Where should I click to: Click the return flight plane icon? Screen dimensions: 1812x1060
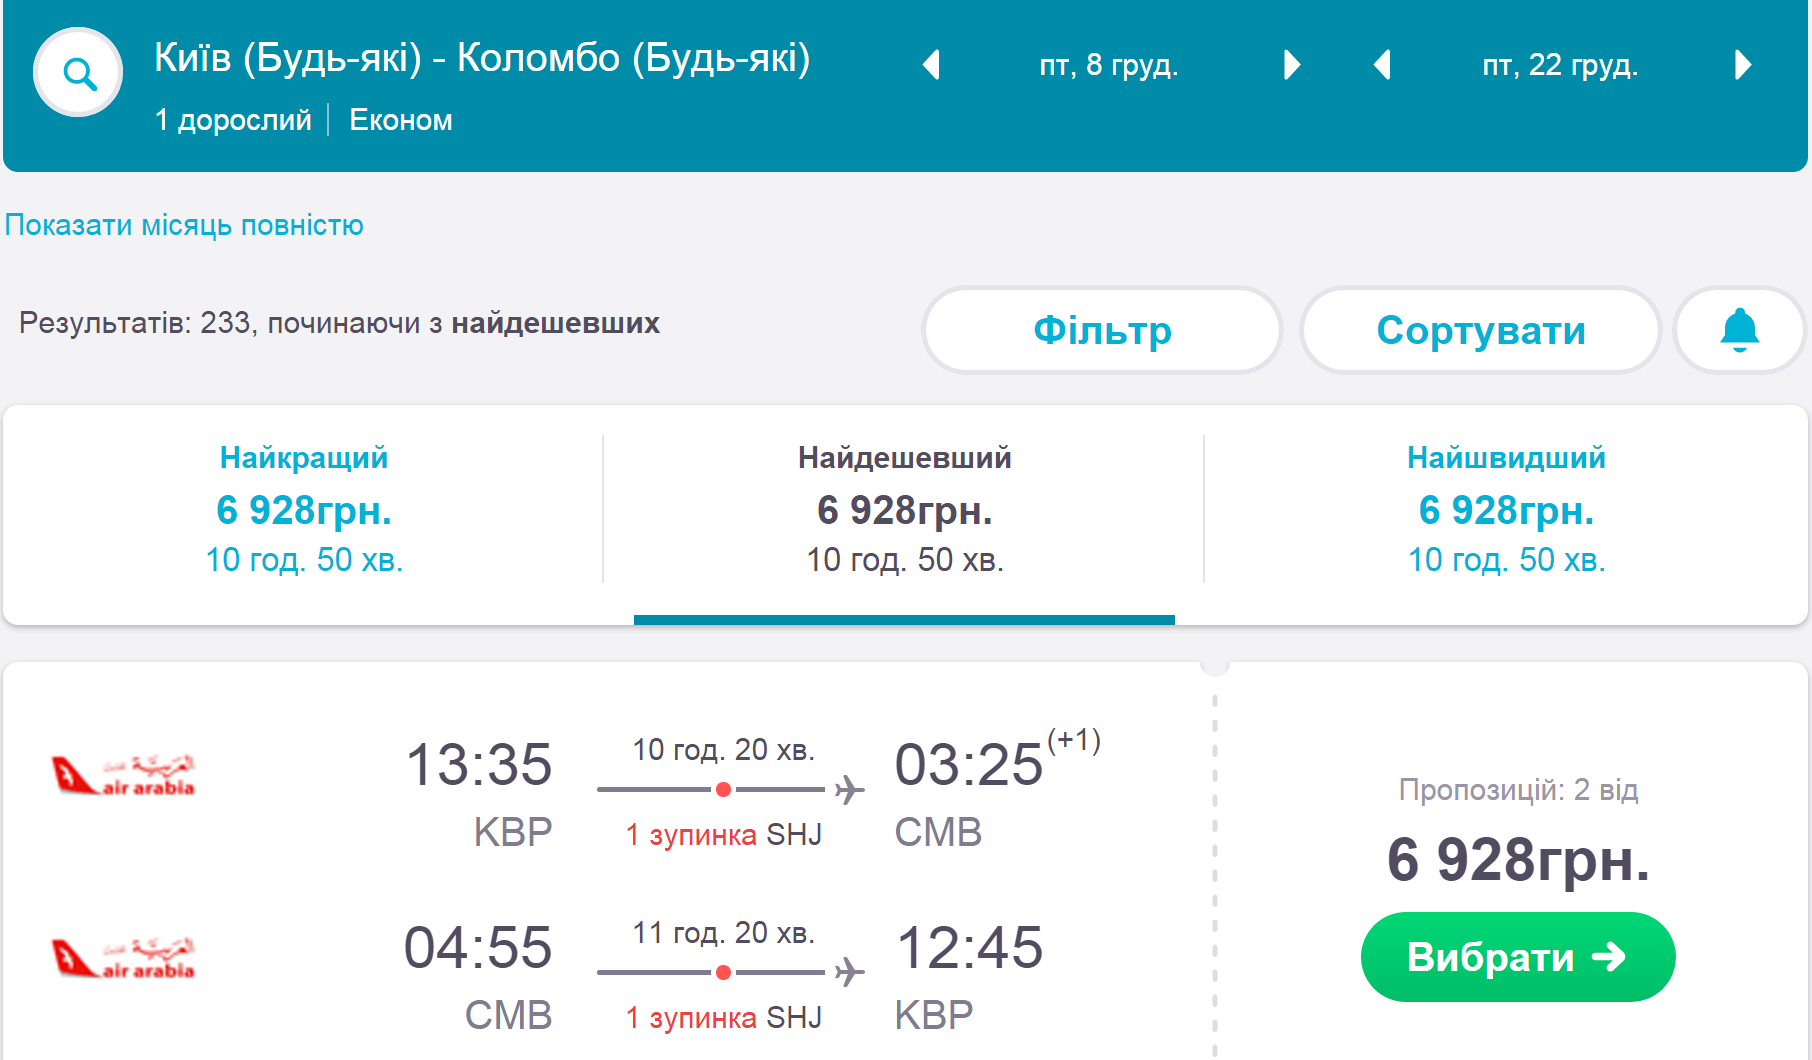pos(849,971)
